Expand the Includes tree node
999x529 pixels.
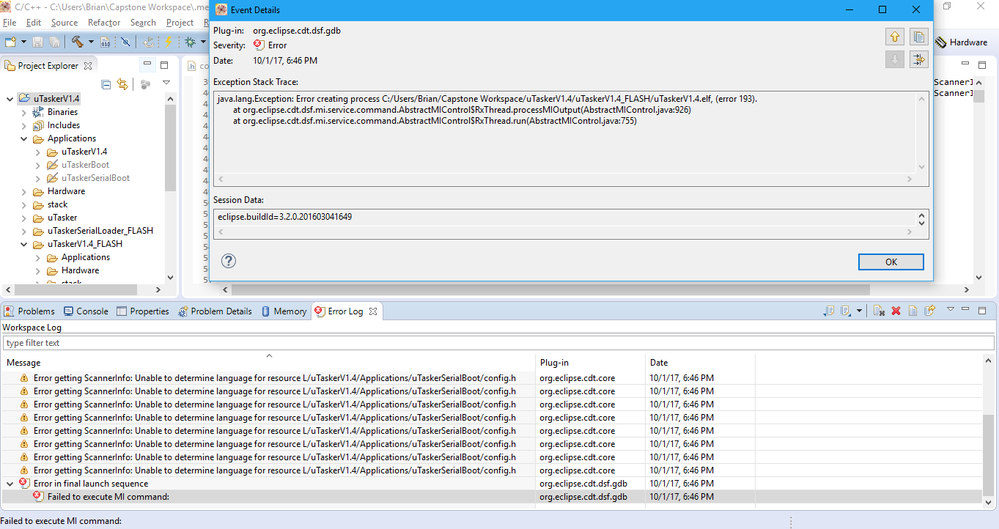pos(24,126)
